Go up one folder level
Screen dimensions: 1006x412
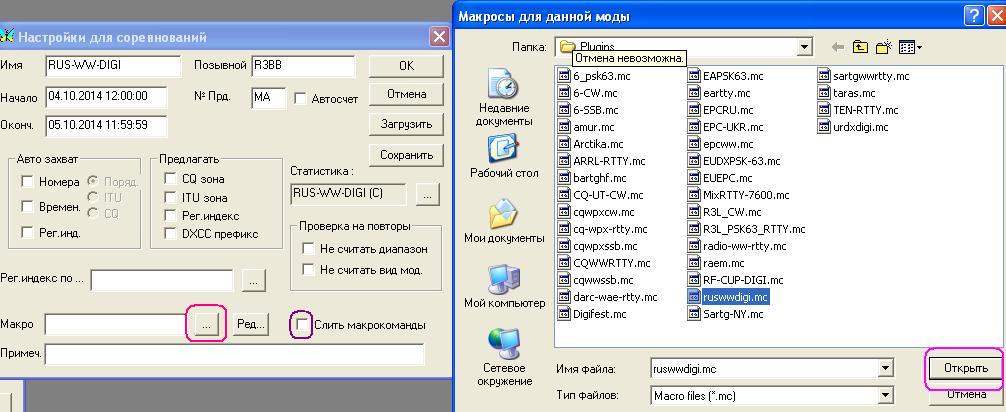861,47
